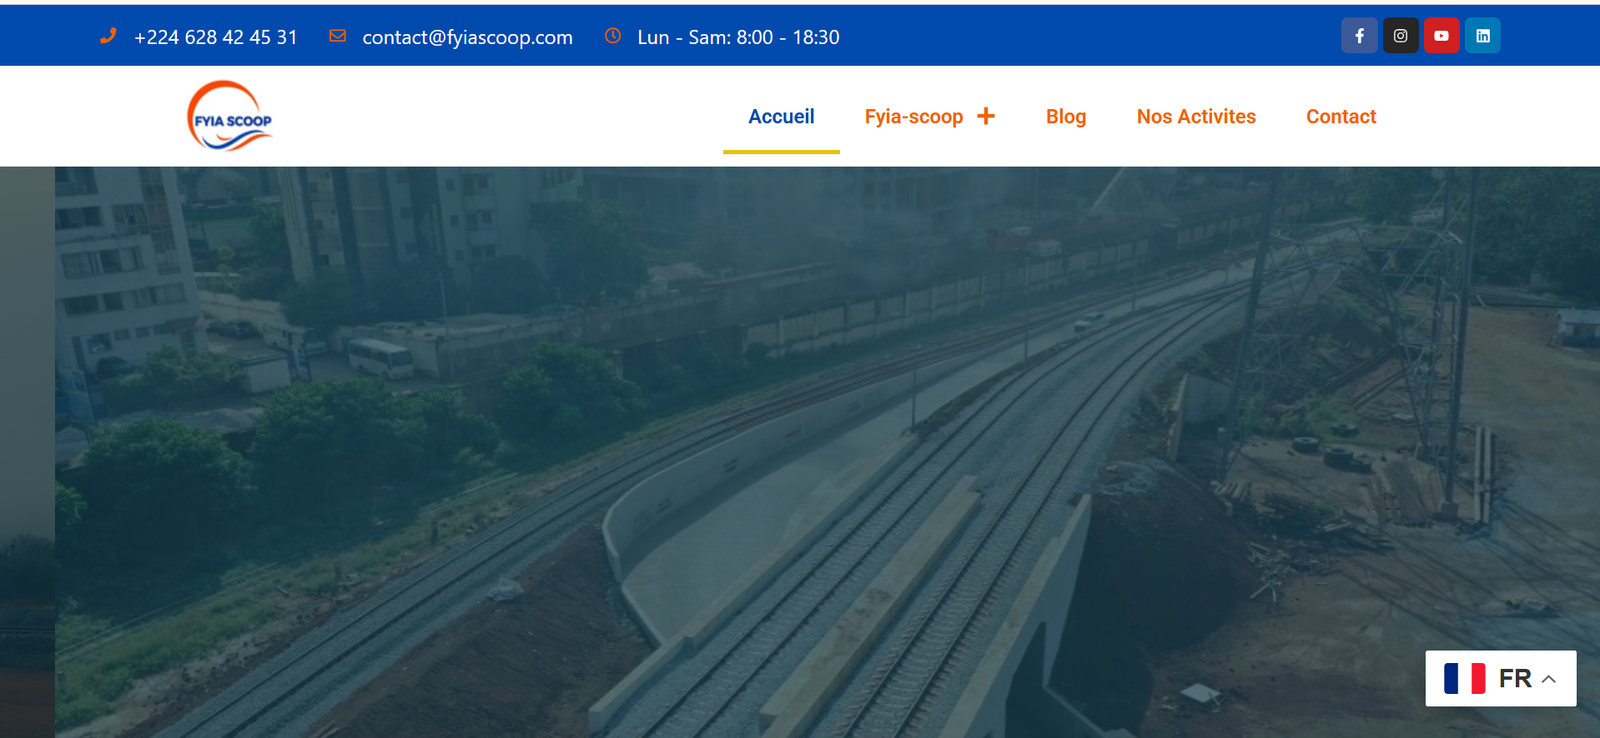Click the clock icon beside opening hours
Image resolution: width=1600 pixels, height=738 pixels.
(x=613, y=36)
